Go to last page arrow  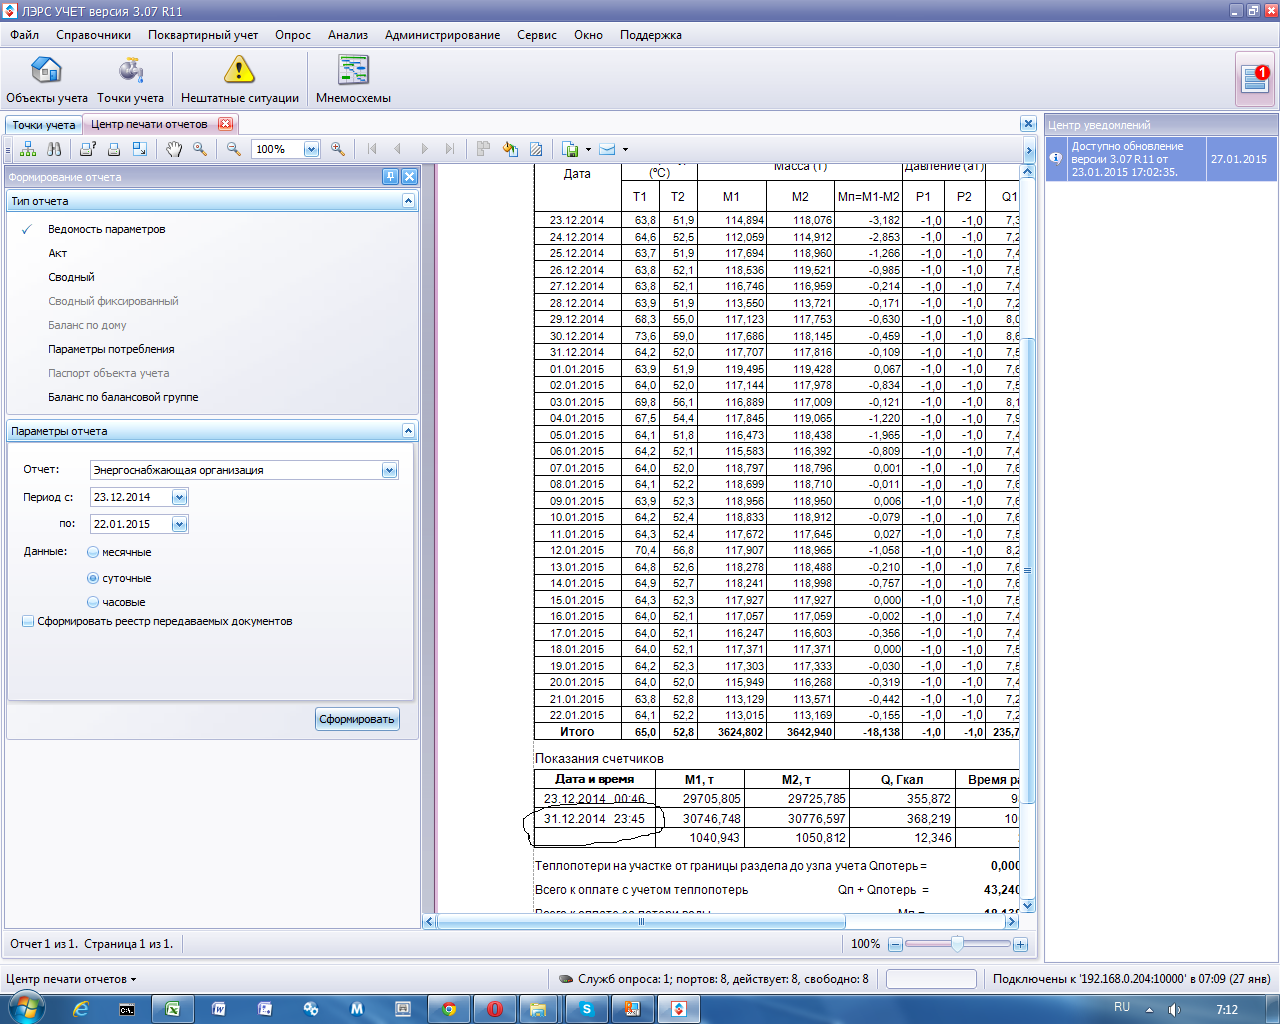tap(450, 149)
